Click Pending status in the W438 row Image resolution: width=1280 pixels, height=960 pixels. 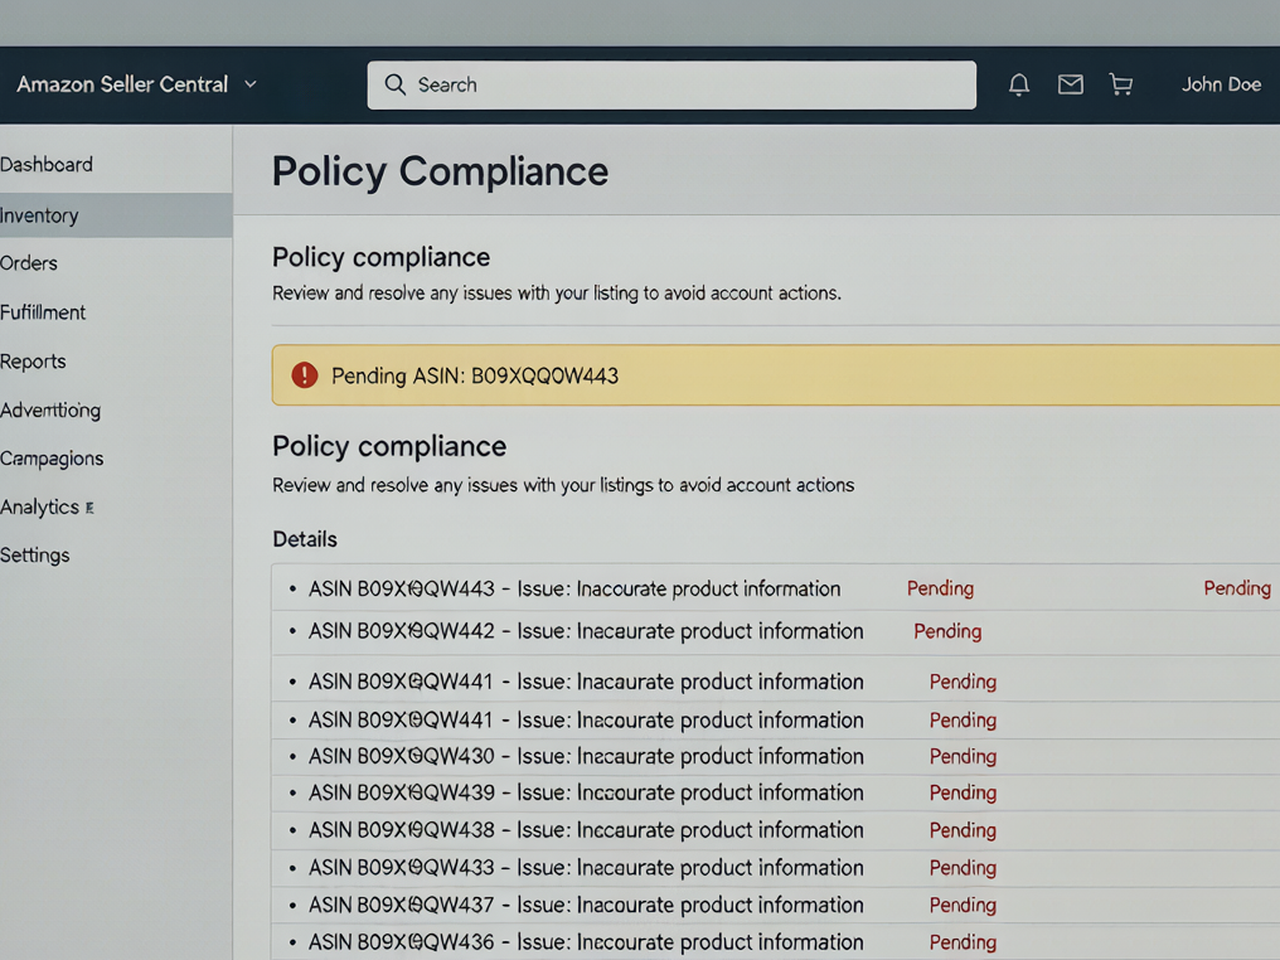click(963, 830)
